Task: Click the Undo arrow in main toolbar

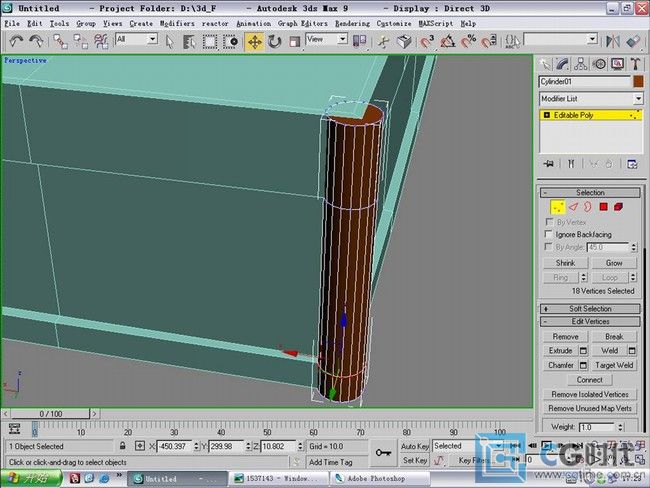Action: 16,41
